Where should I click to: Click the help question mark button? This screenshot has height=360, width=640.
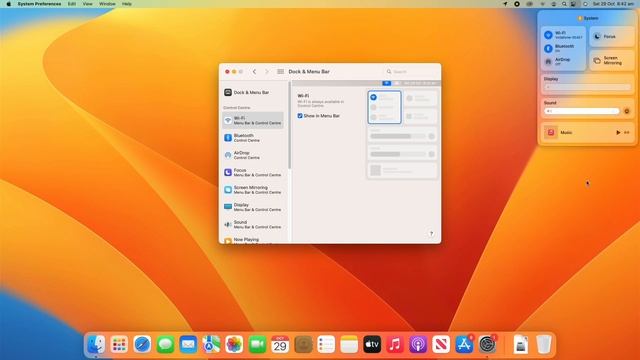(431, 233)
